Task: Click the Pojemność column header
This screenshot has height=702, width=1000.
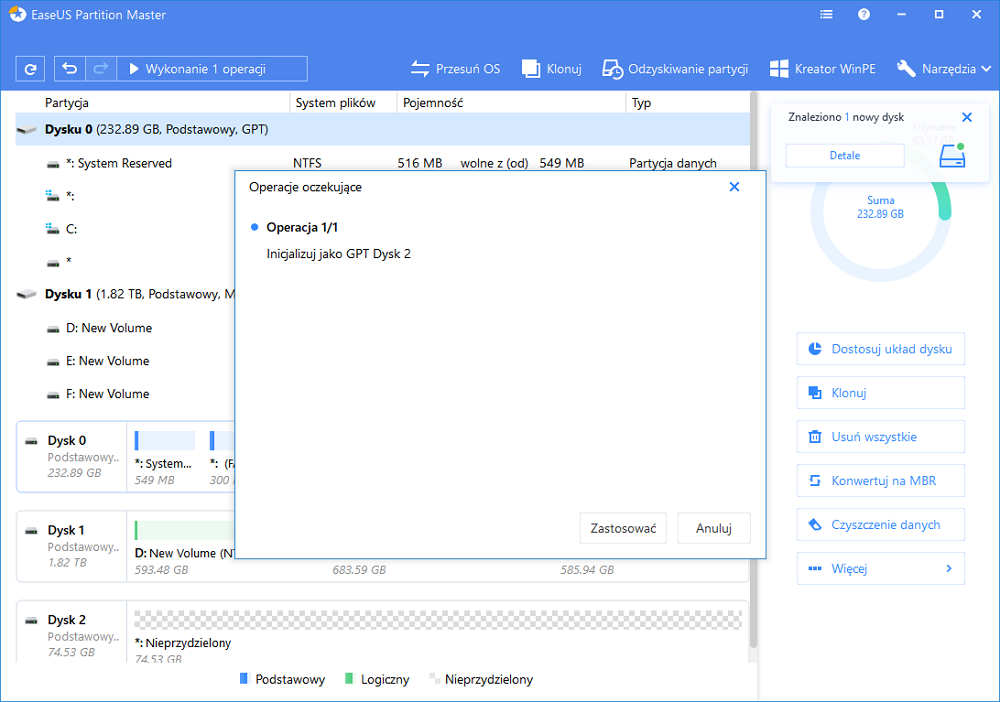Action: pos(433,103)
